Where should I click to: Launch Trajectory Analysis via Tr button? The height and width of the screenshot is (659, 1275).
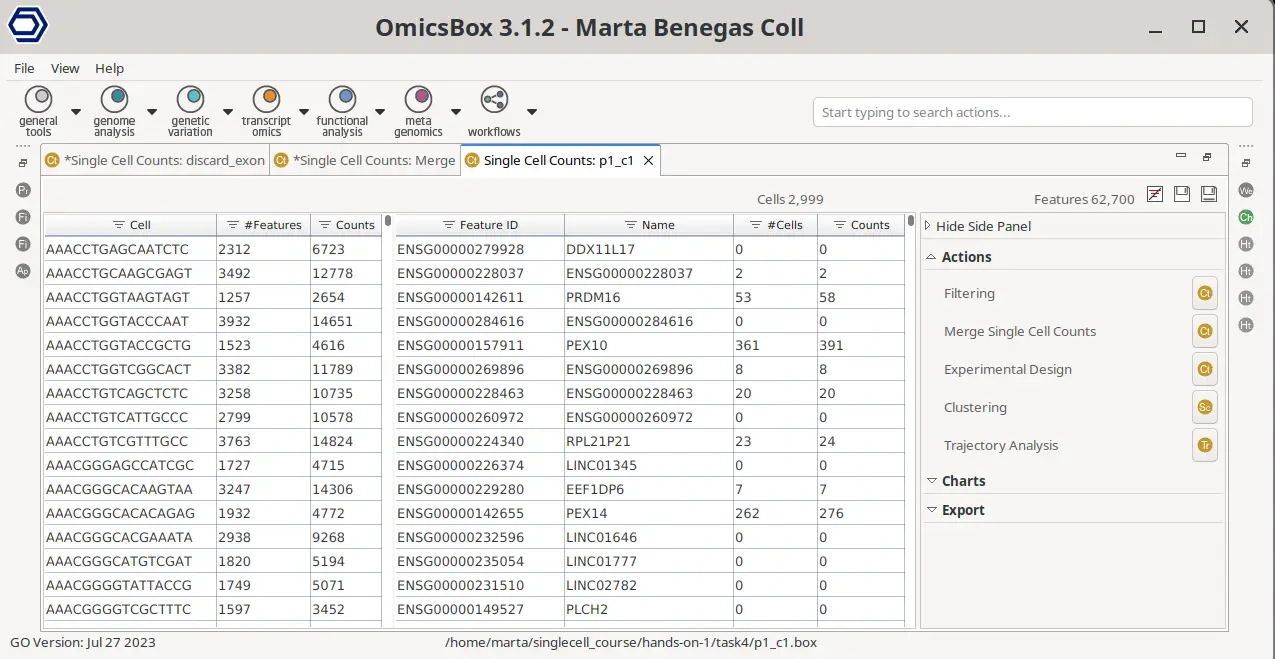1205,446
